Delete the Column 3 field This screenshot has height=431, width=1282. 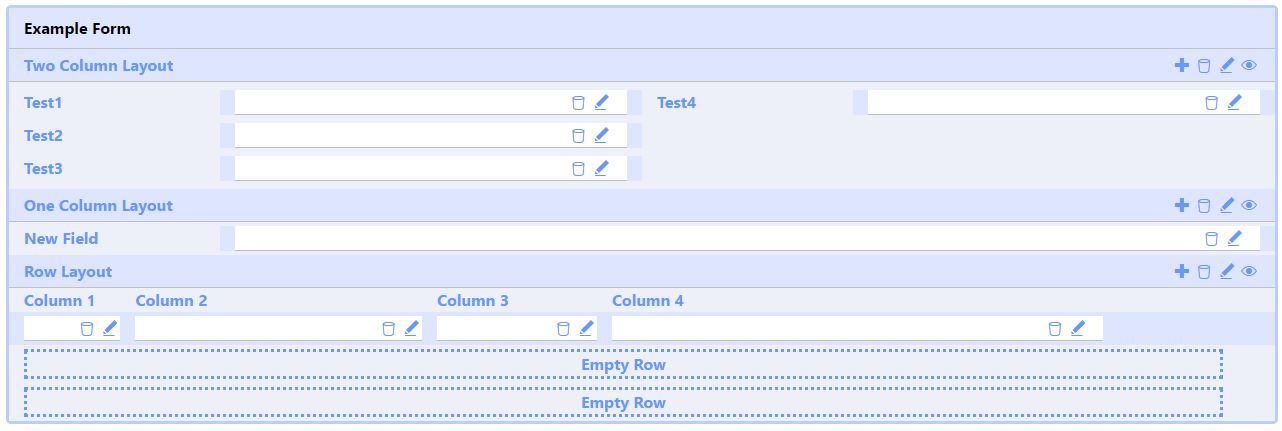563,328
